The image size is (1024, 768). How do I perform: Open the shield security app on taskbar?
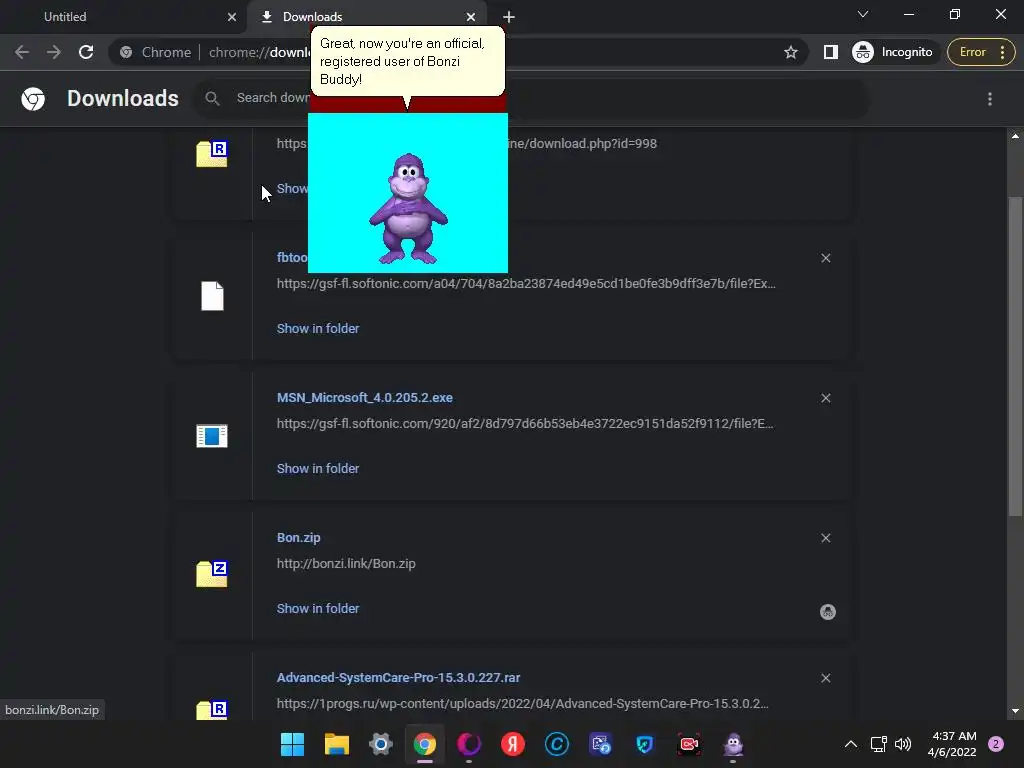[x=645, y=744]
